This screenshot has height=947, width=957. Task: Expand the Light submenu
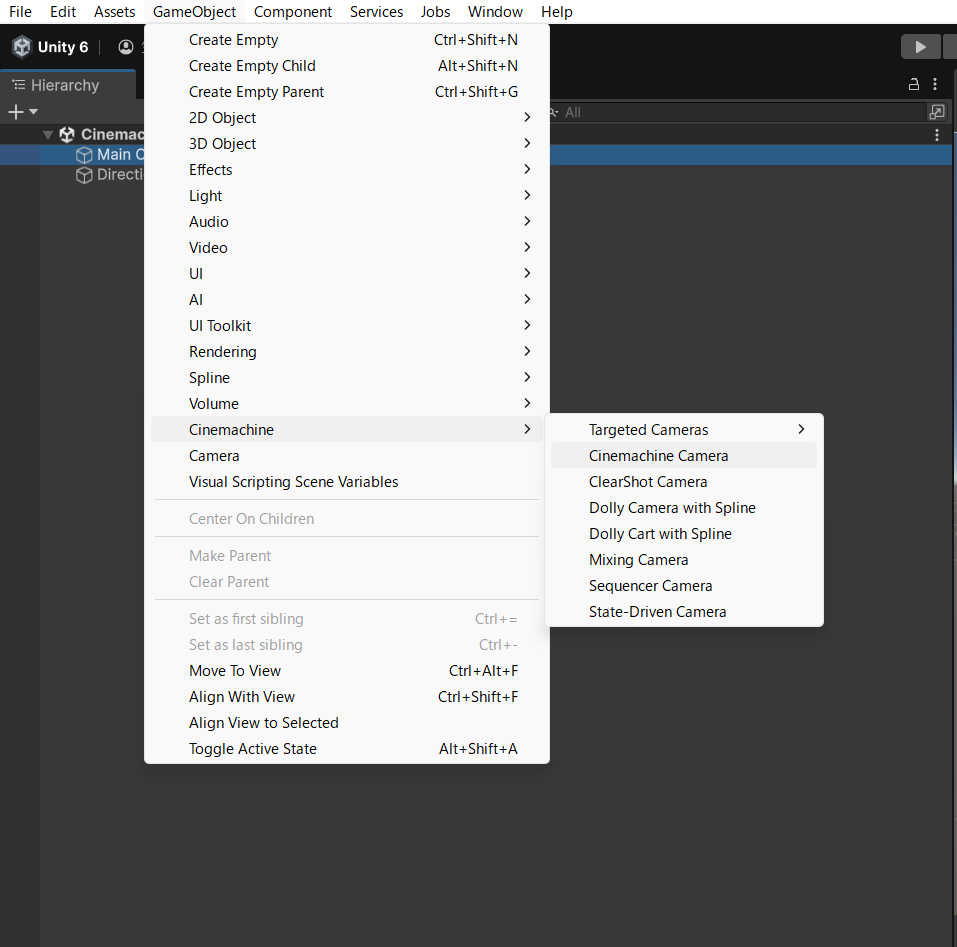pos(347,196)
